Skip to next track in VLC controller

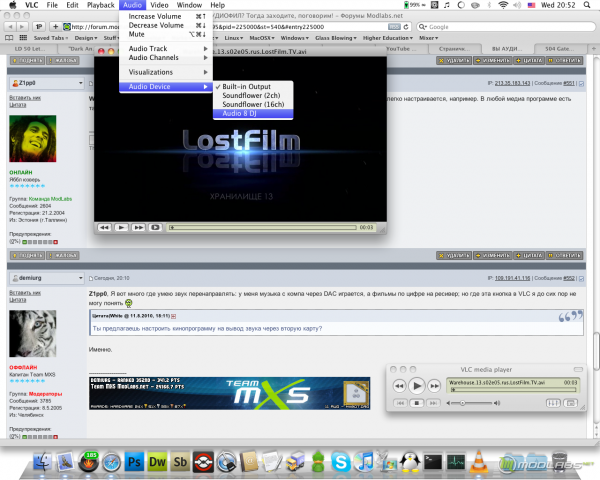click(433, 403)
